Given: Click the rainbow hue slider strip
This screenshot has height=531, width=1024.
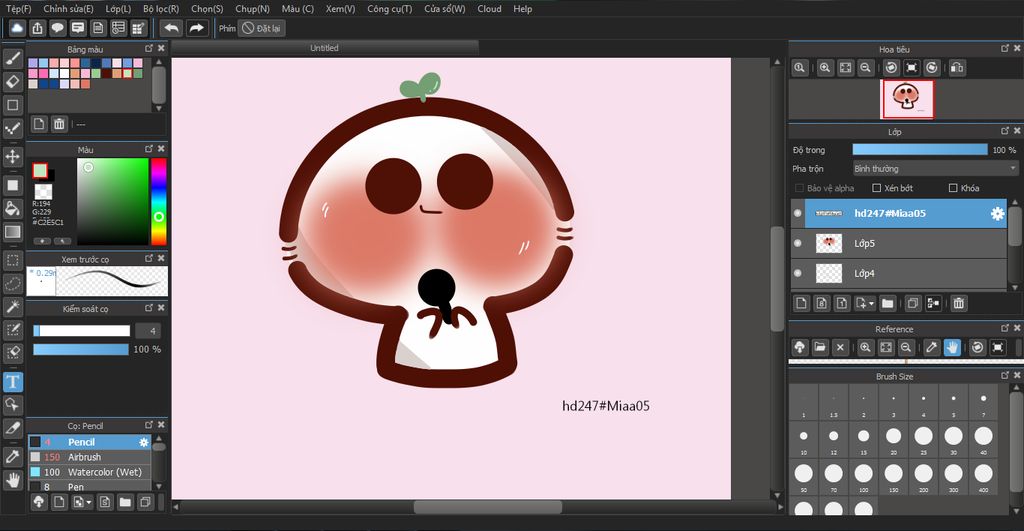Looking at the screenshot, I should pyautogui.click(x=159, y=201).
